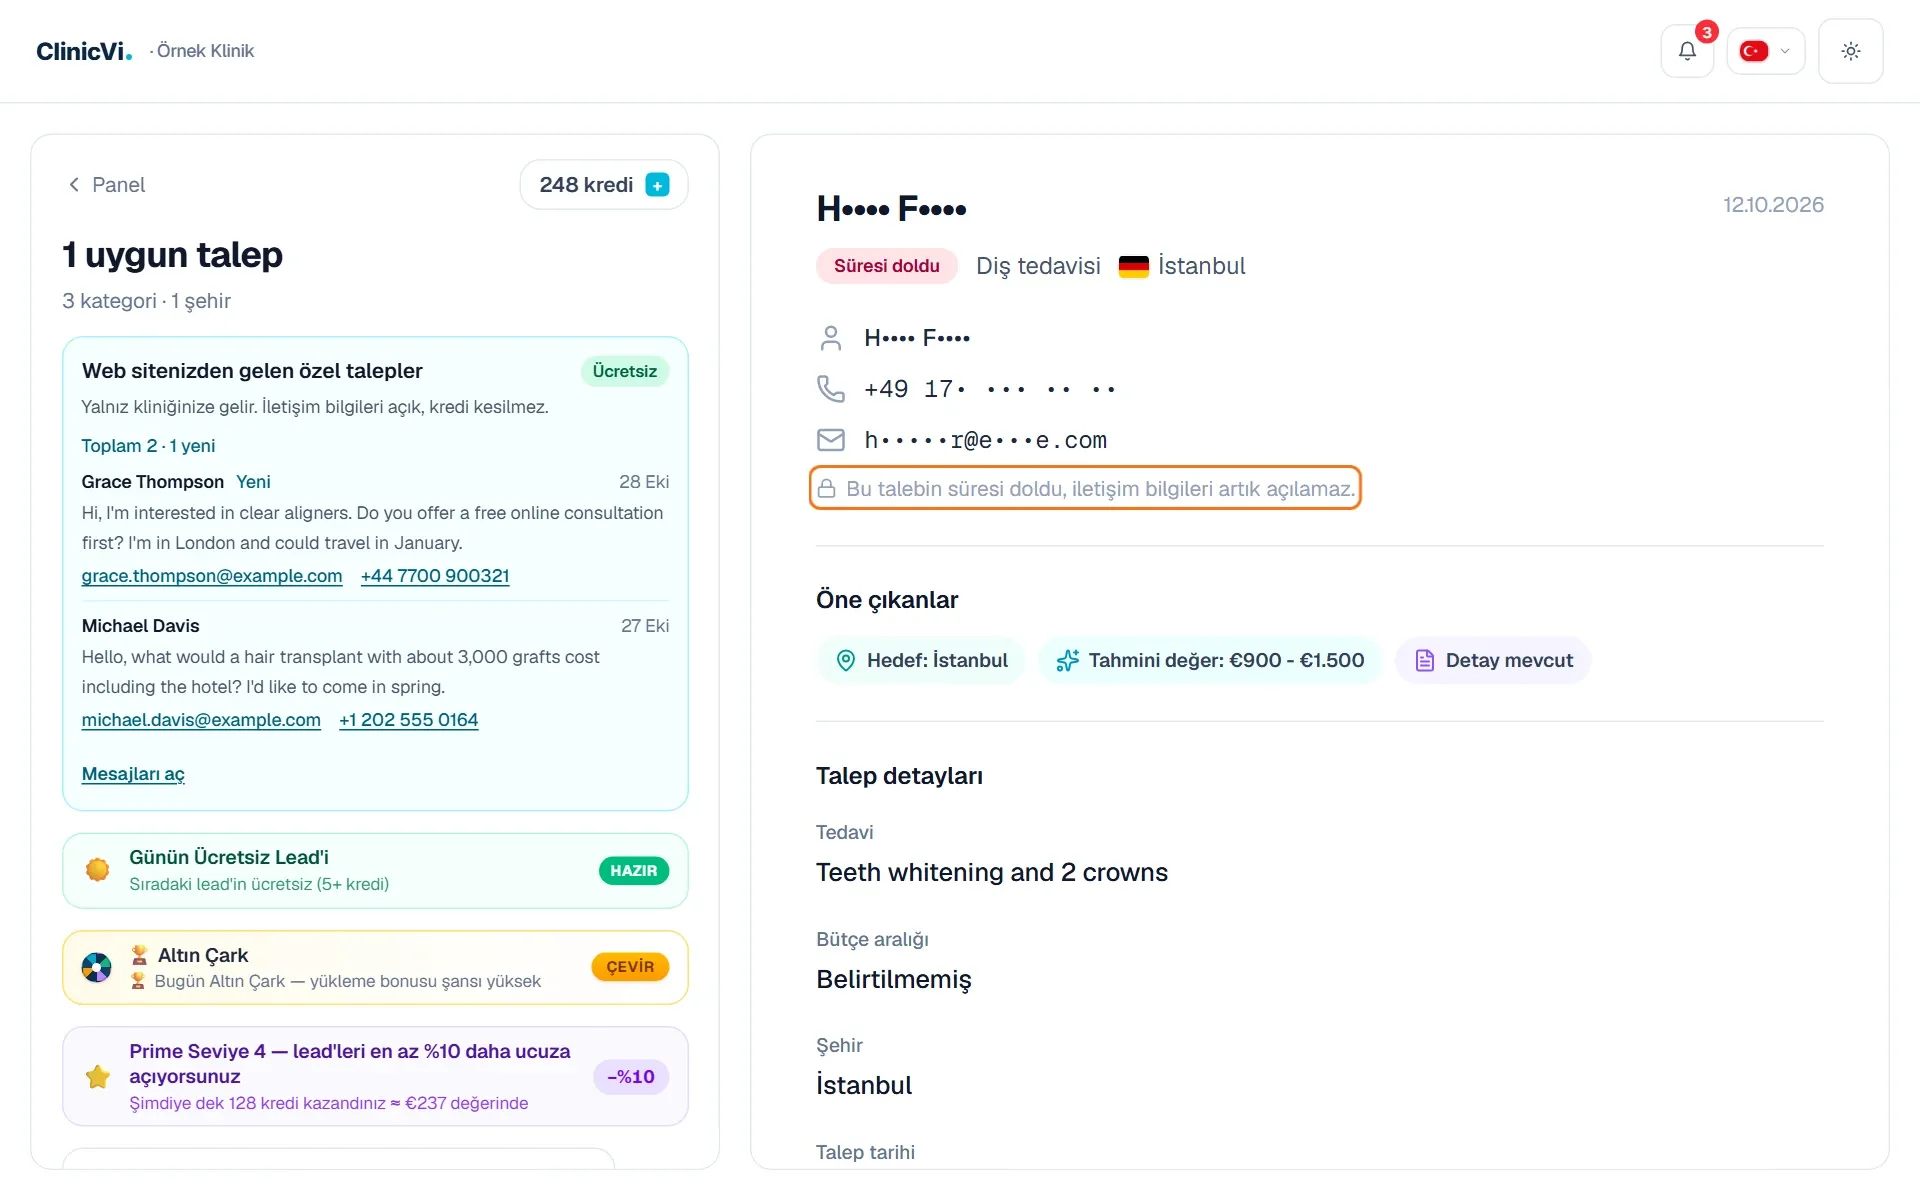Image resolution: width=1920 pixels, height=1200 pixels.
Task: Click the date 12.10.2026
Action: coord(1773,205)
